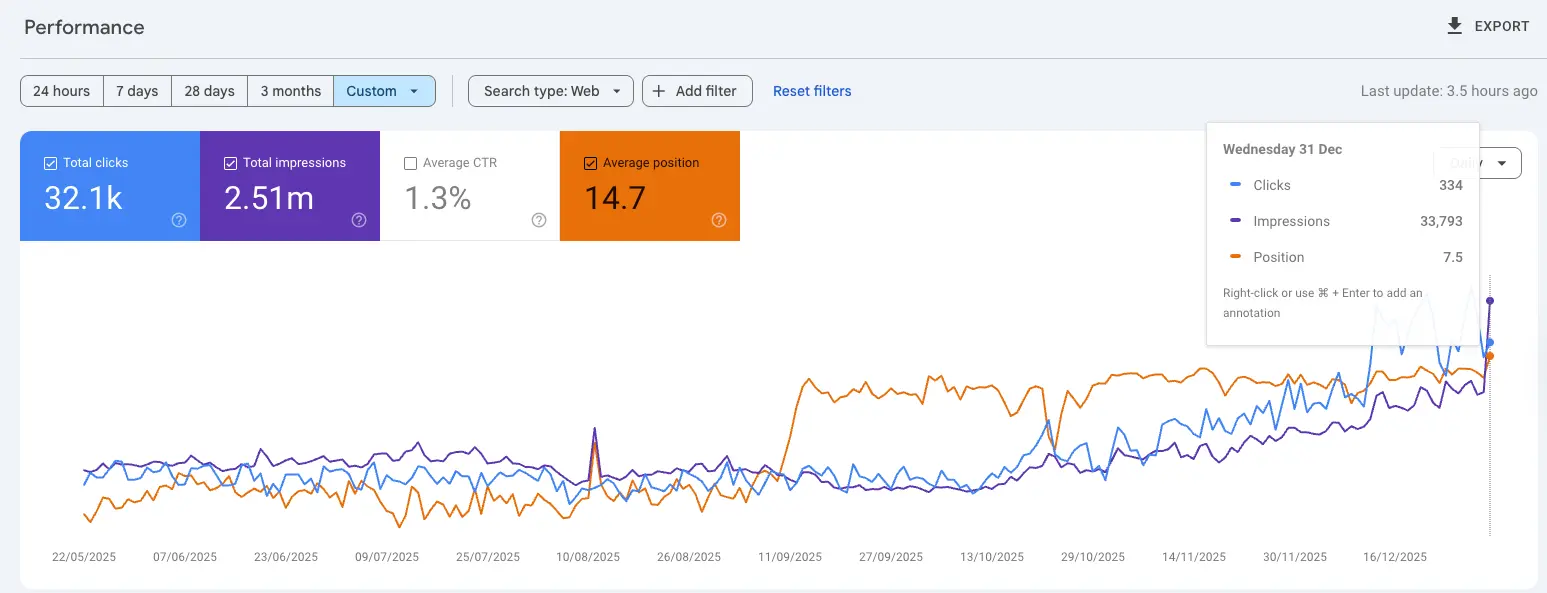Uncheck the Total impressions checkbox

pyautogui.click(x=231, y=163)
